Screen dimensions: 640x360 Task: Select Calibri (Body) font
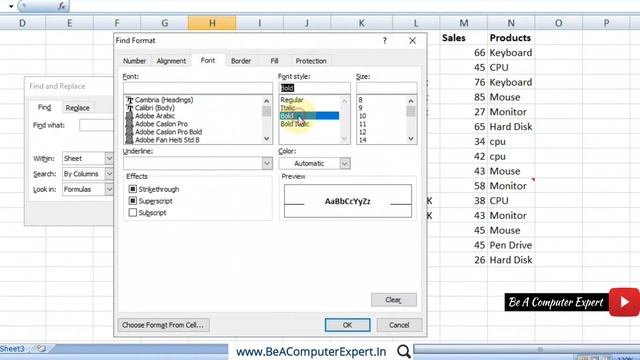[x=155, y=108]
